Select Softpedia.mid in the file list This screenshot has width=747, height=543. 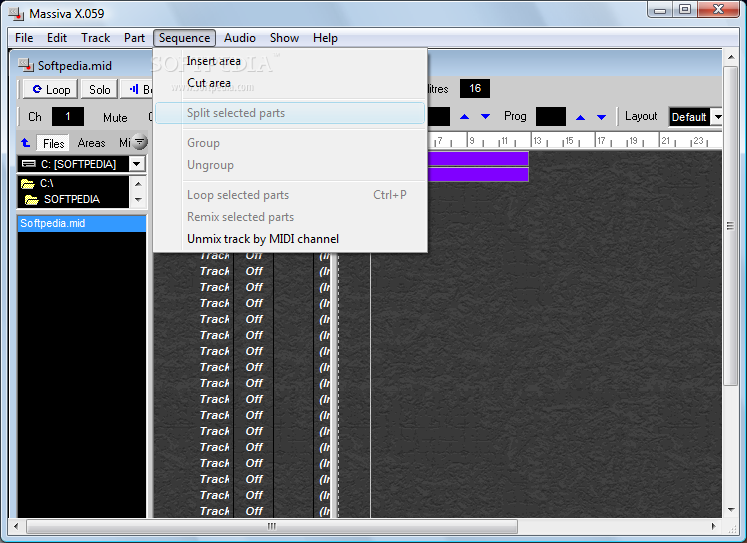point(82,223)
